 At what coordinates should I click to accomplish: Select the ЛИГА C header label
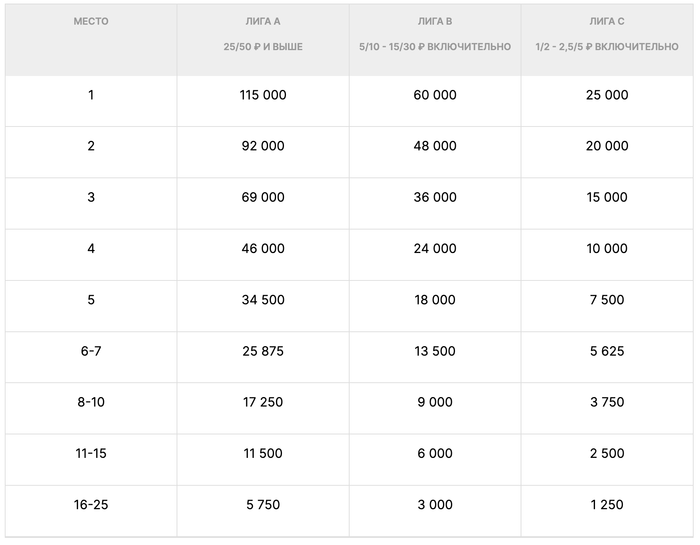coord(607,21)
